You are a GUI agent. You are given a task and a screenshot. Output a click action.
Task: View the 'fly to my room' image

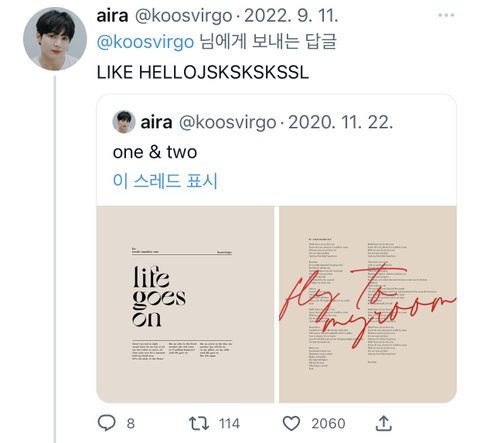tap(368, 304)
